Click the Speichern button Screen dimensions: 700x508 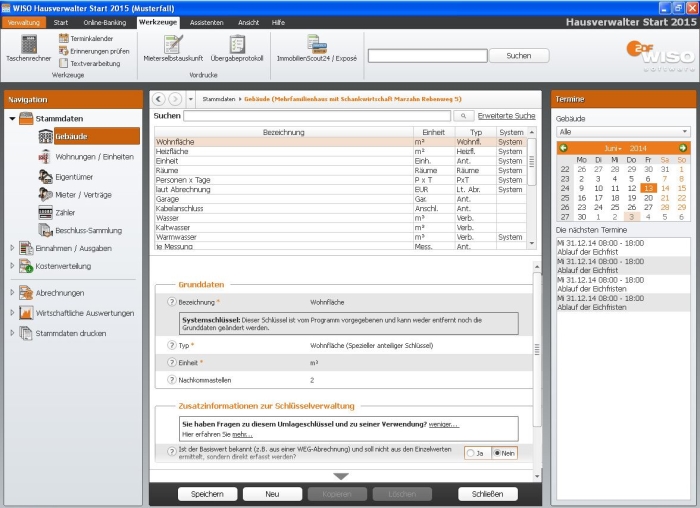[x=207, y=494]
